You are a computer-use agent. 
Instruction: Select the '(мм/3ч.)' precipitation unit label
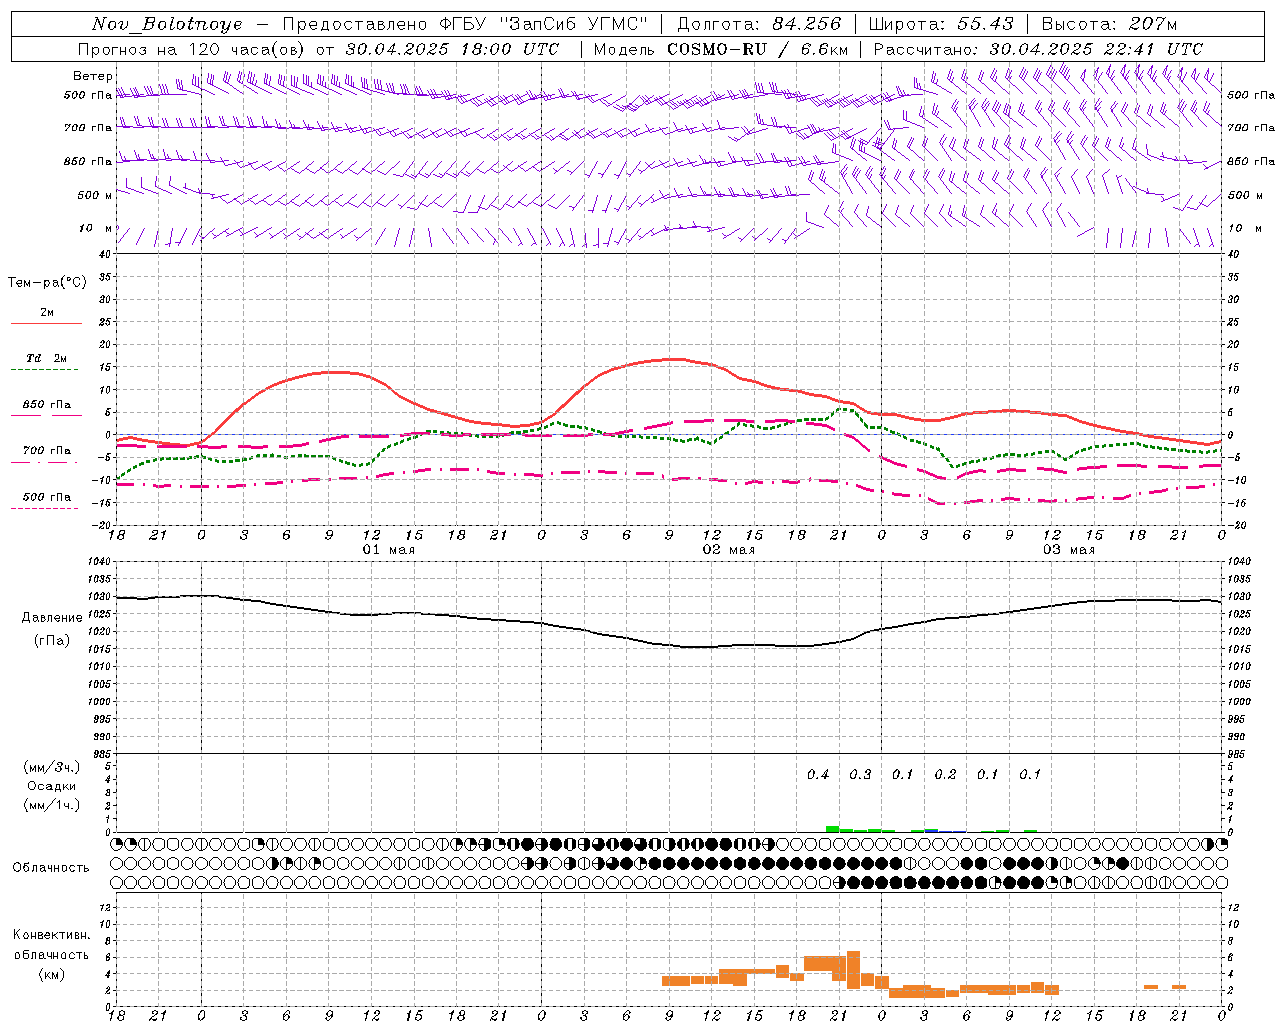[x=52, y=767]
